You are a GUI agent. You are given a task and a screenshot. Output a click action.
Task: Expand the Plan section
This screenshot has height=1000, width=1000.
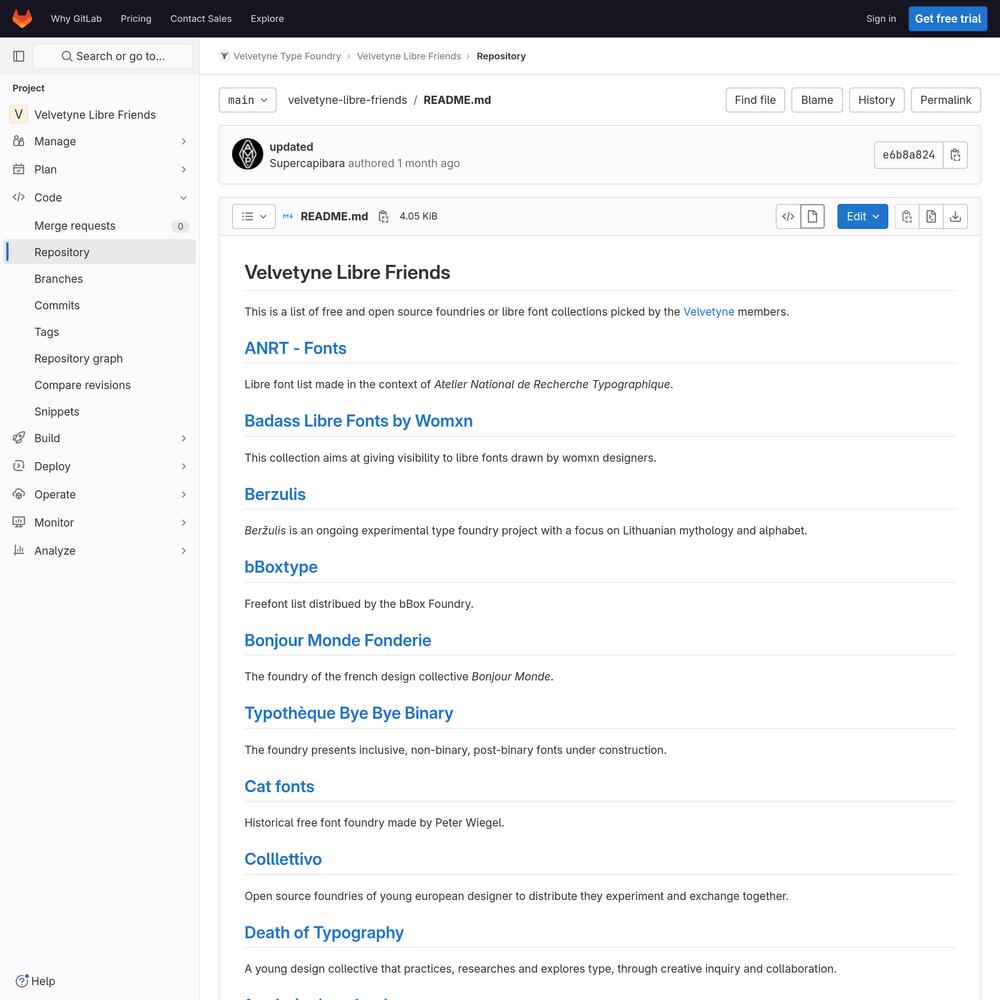pyautogui.click(x=184, y=169)
